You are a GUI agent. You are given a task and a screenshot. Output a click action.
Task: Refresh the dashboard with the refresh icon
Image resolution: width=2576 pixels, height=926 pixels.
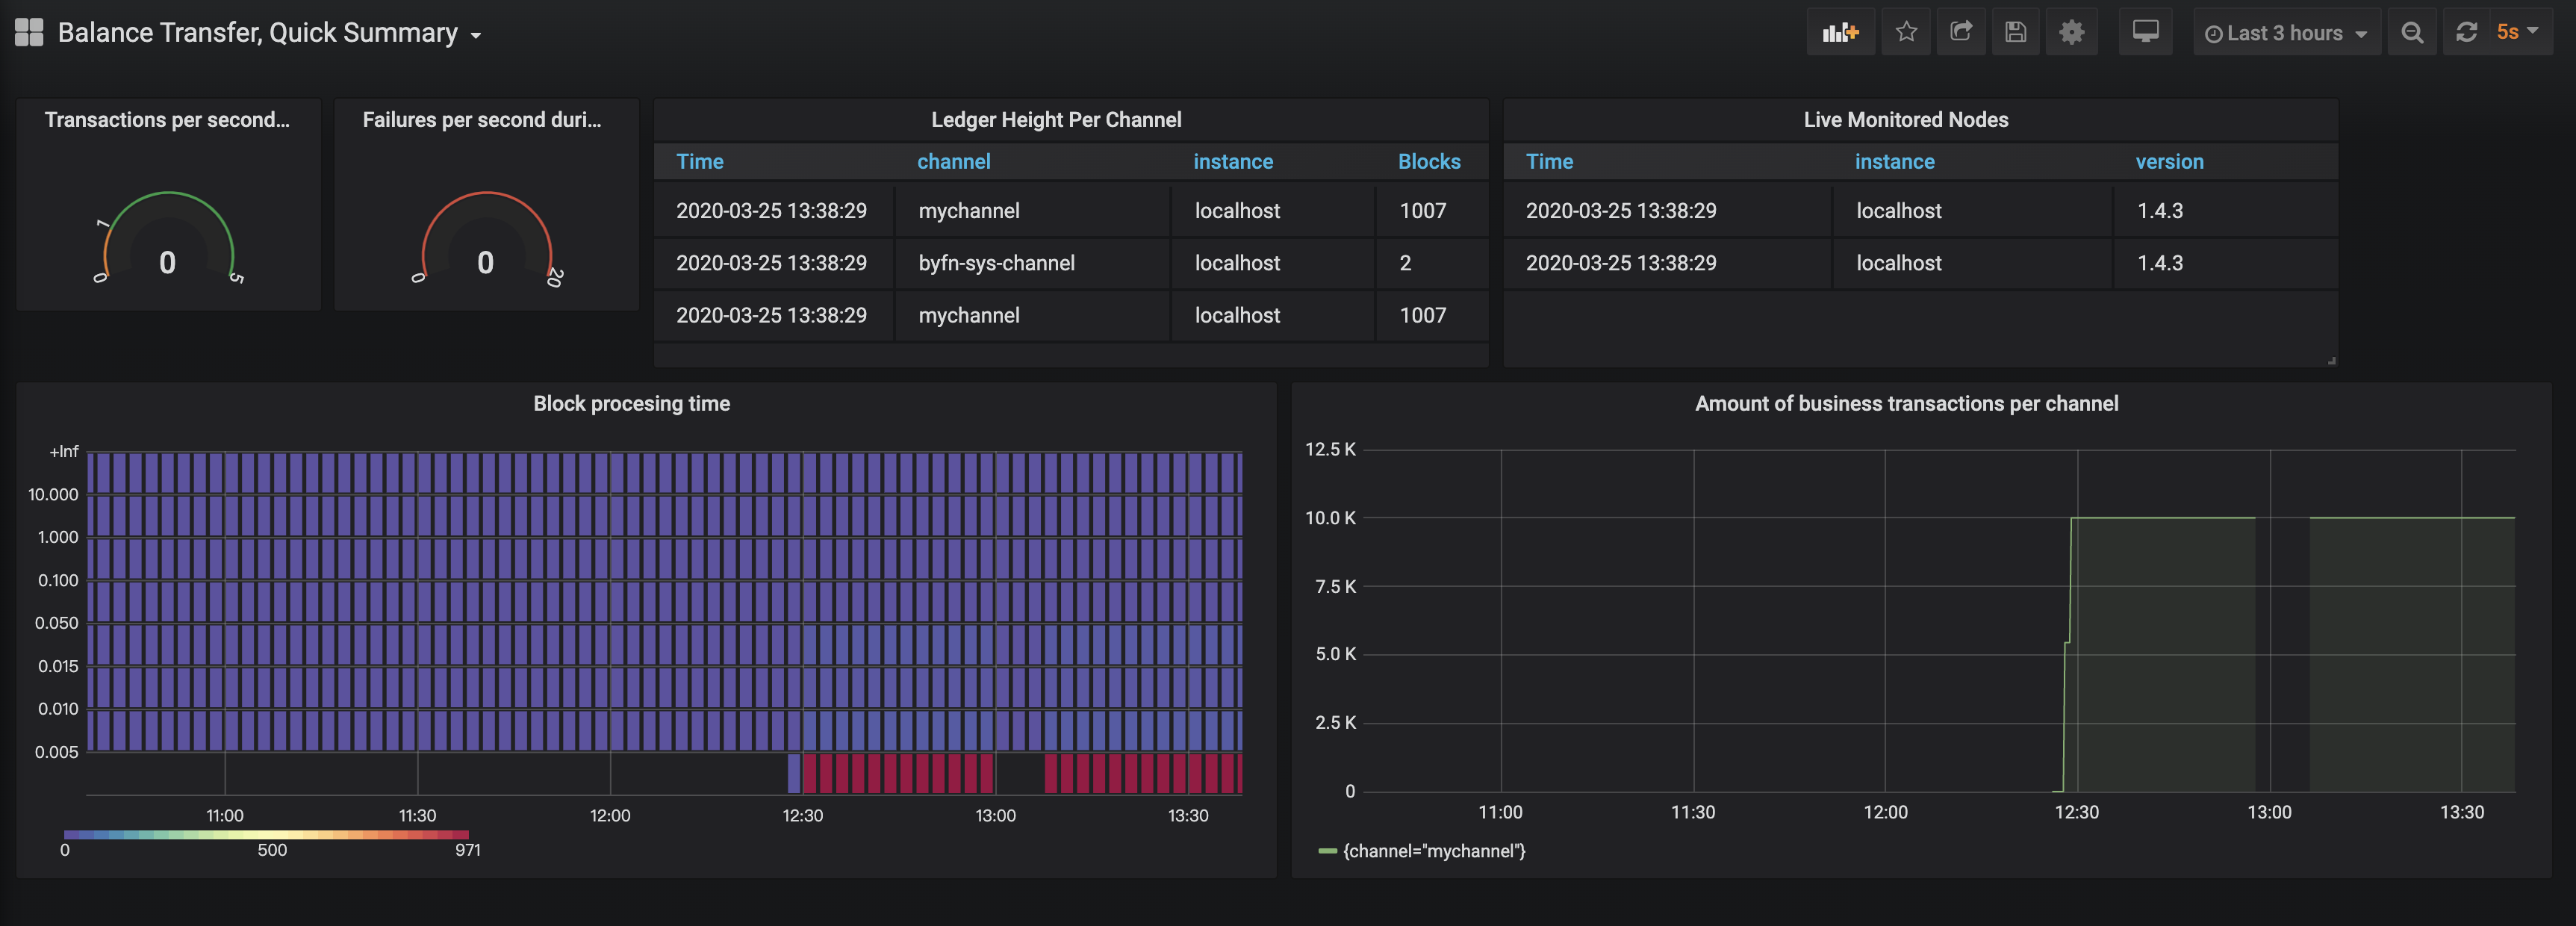tap(2467, 32)
